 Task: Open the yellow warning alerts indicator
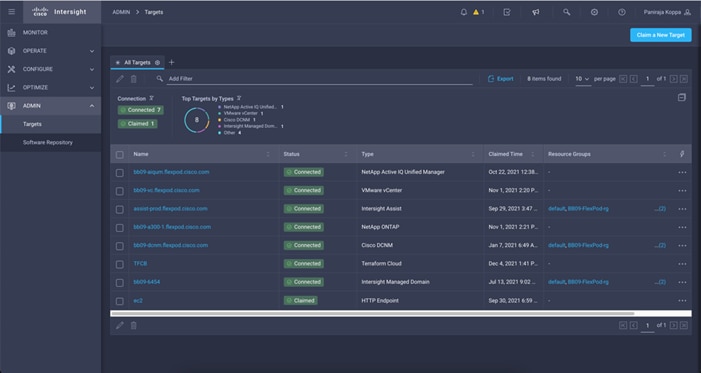point(478,12)
